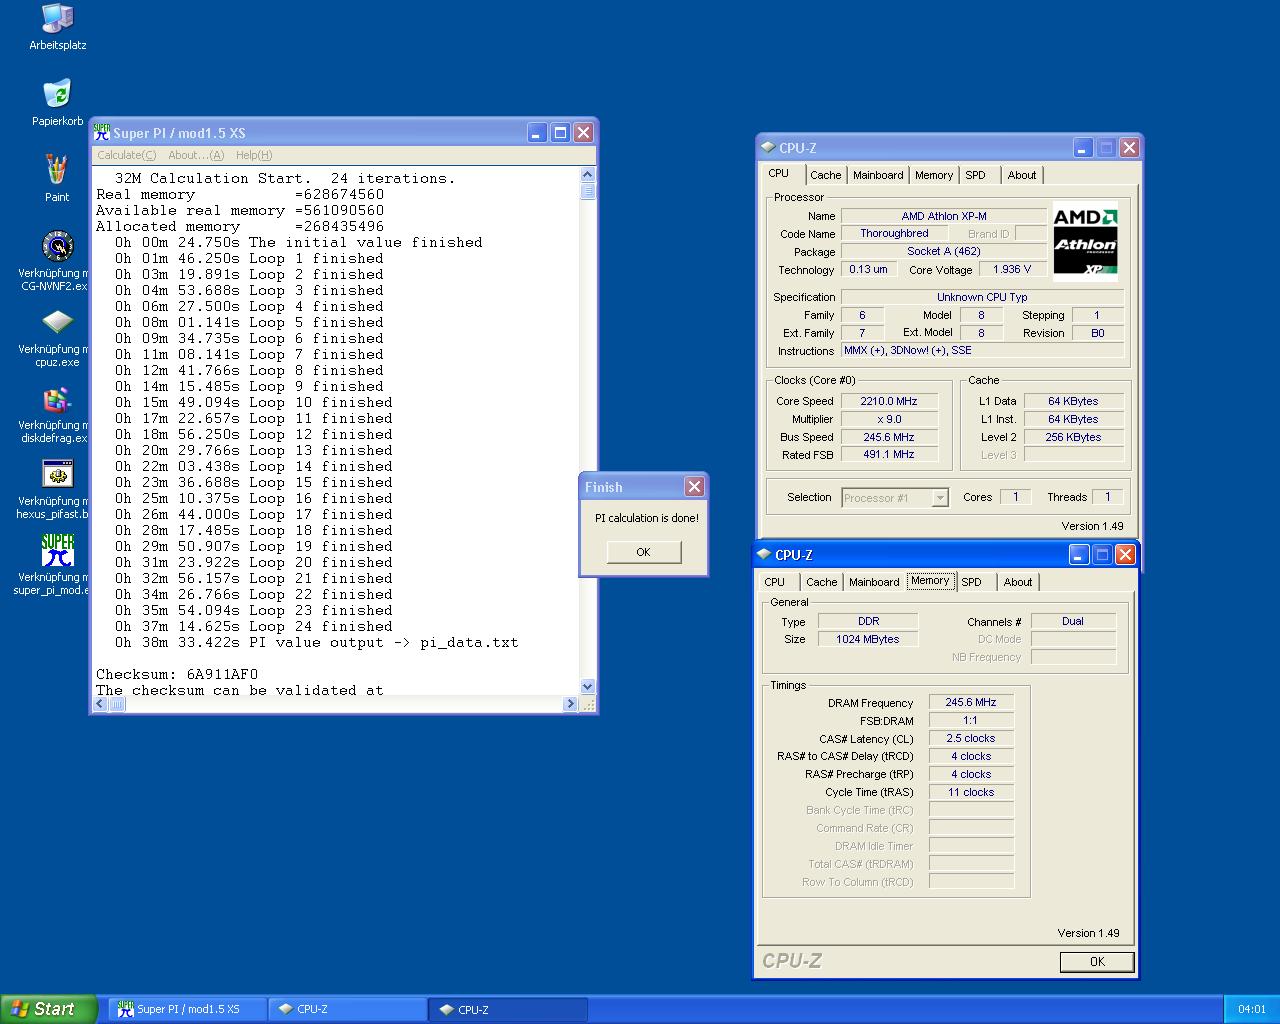Screen dimensions: 1280x1024
Task: Switch to Memory tab in upper CPU-Z
Action: [934, 175]
